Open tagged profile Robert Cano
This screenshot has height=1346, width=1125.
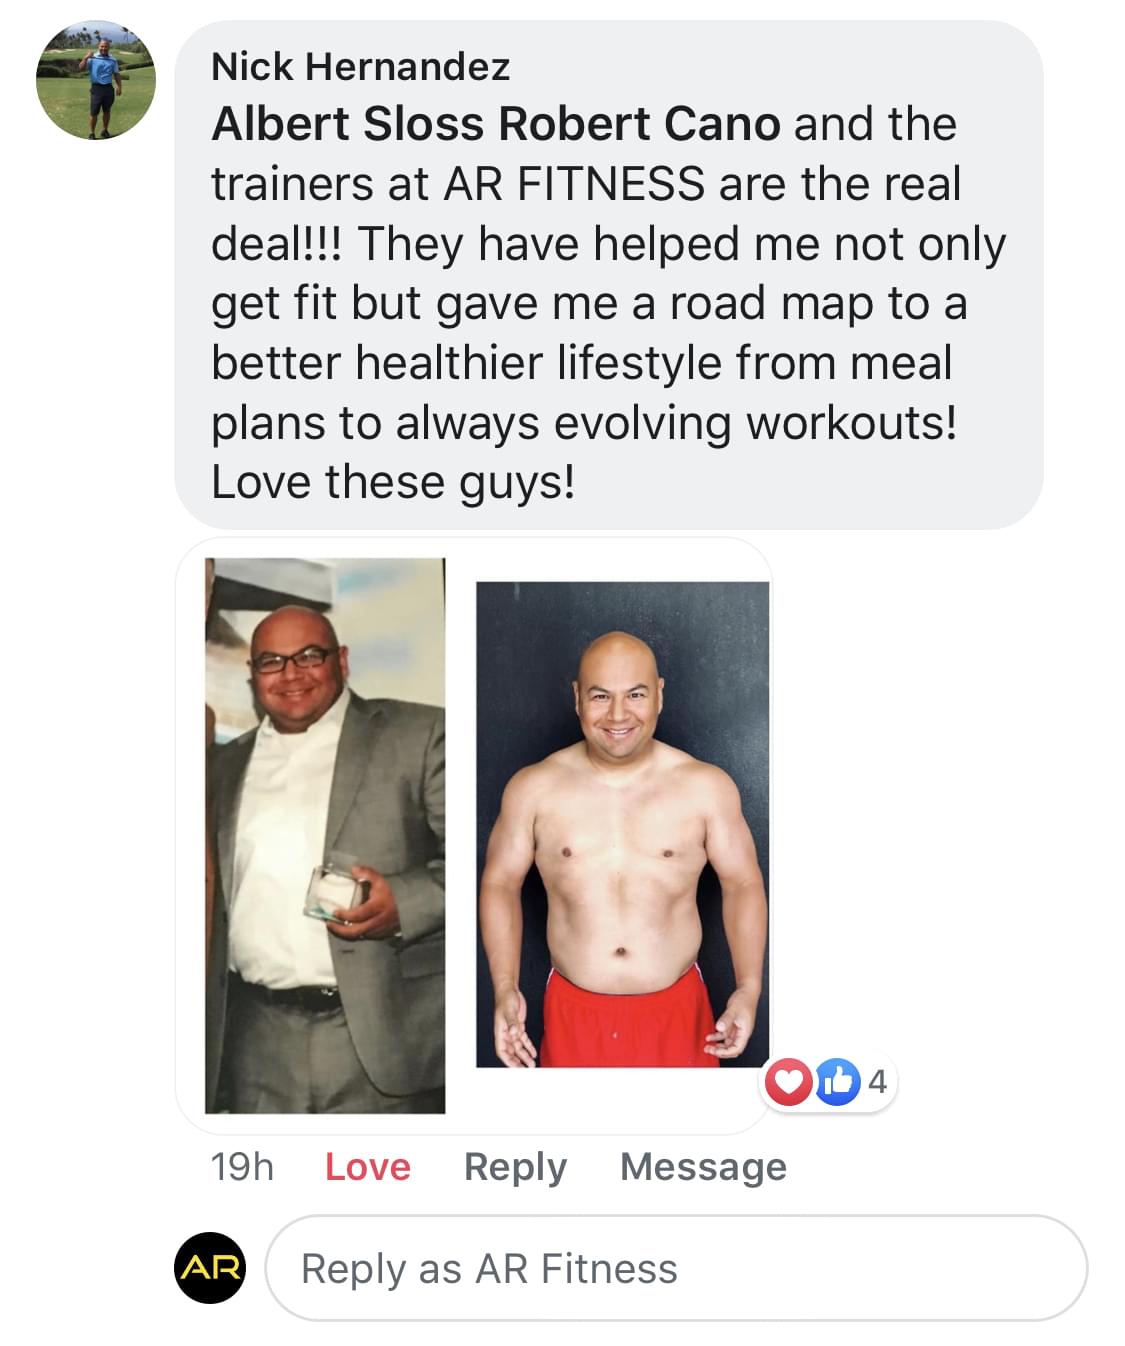tap(639, 124)
